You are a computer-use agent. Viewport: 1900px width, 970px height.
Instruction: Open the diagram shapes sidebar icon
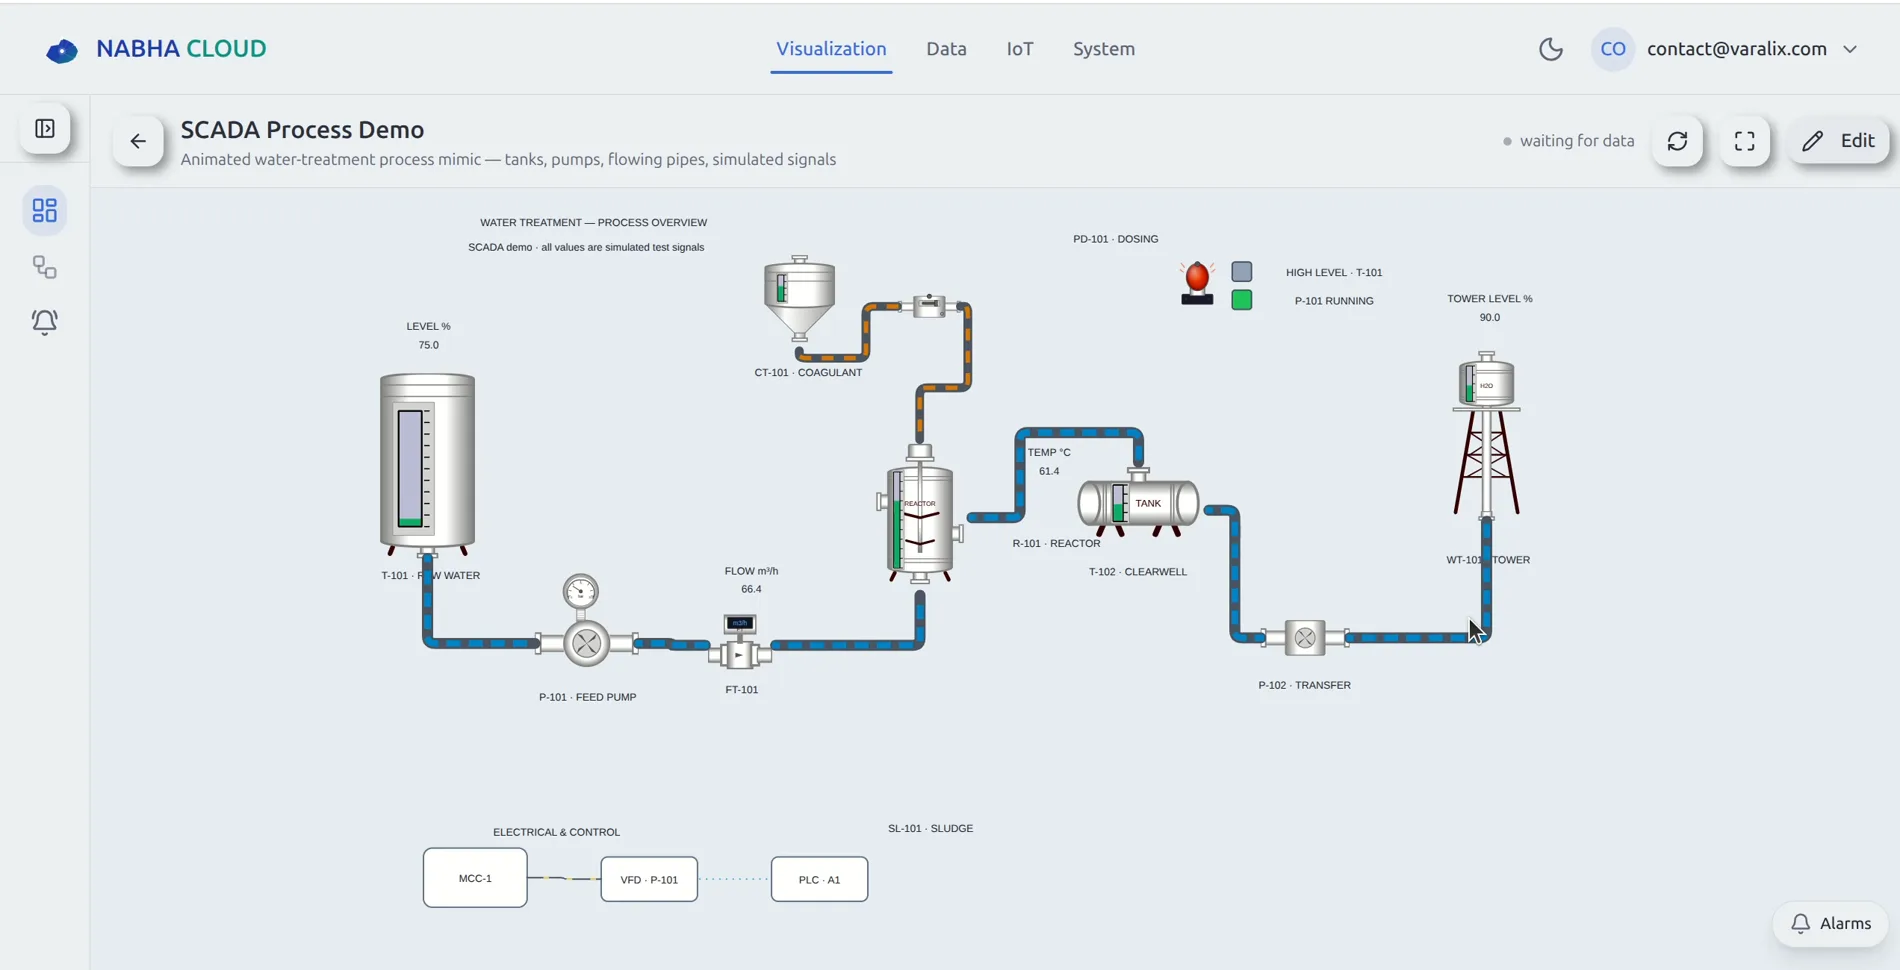[x=45, y=267]
